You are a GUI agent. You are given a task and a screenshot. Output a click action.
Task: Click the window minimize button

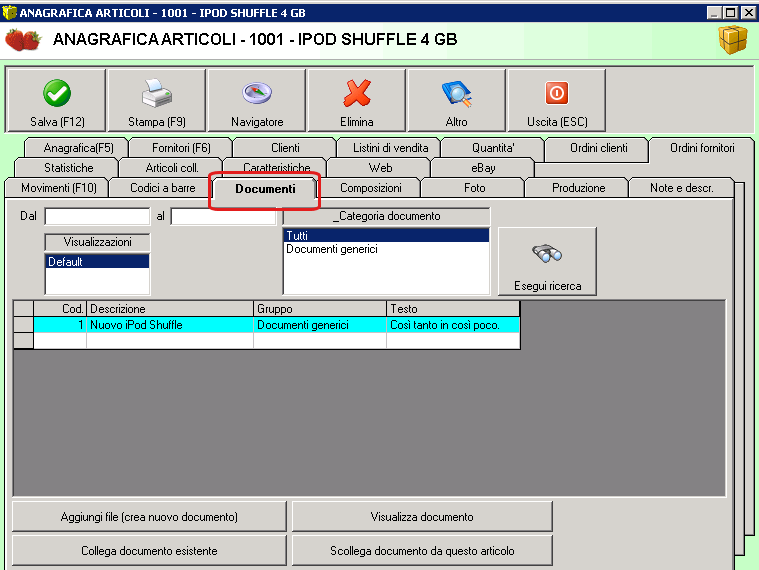pyautogui.click(x=715, y=13)
